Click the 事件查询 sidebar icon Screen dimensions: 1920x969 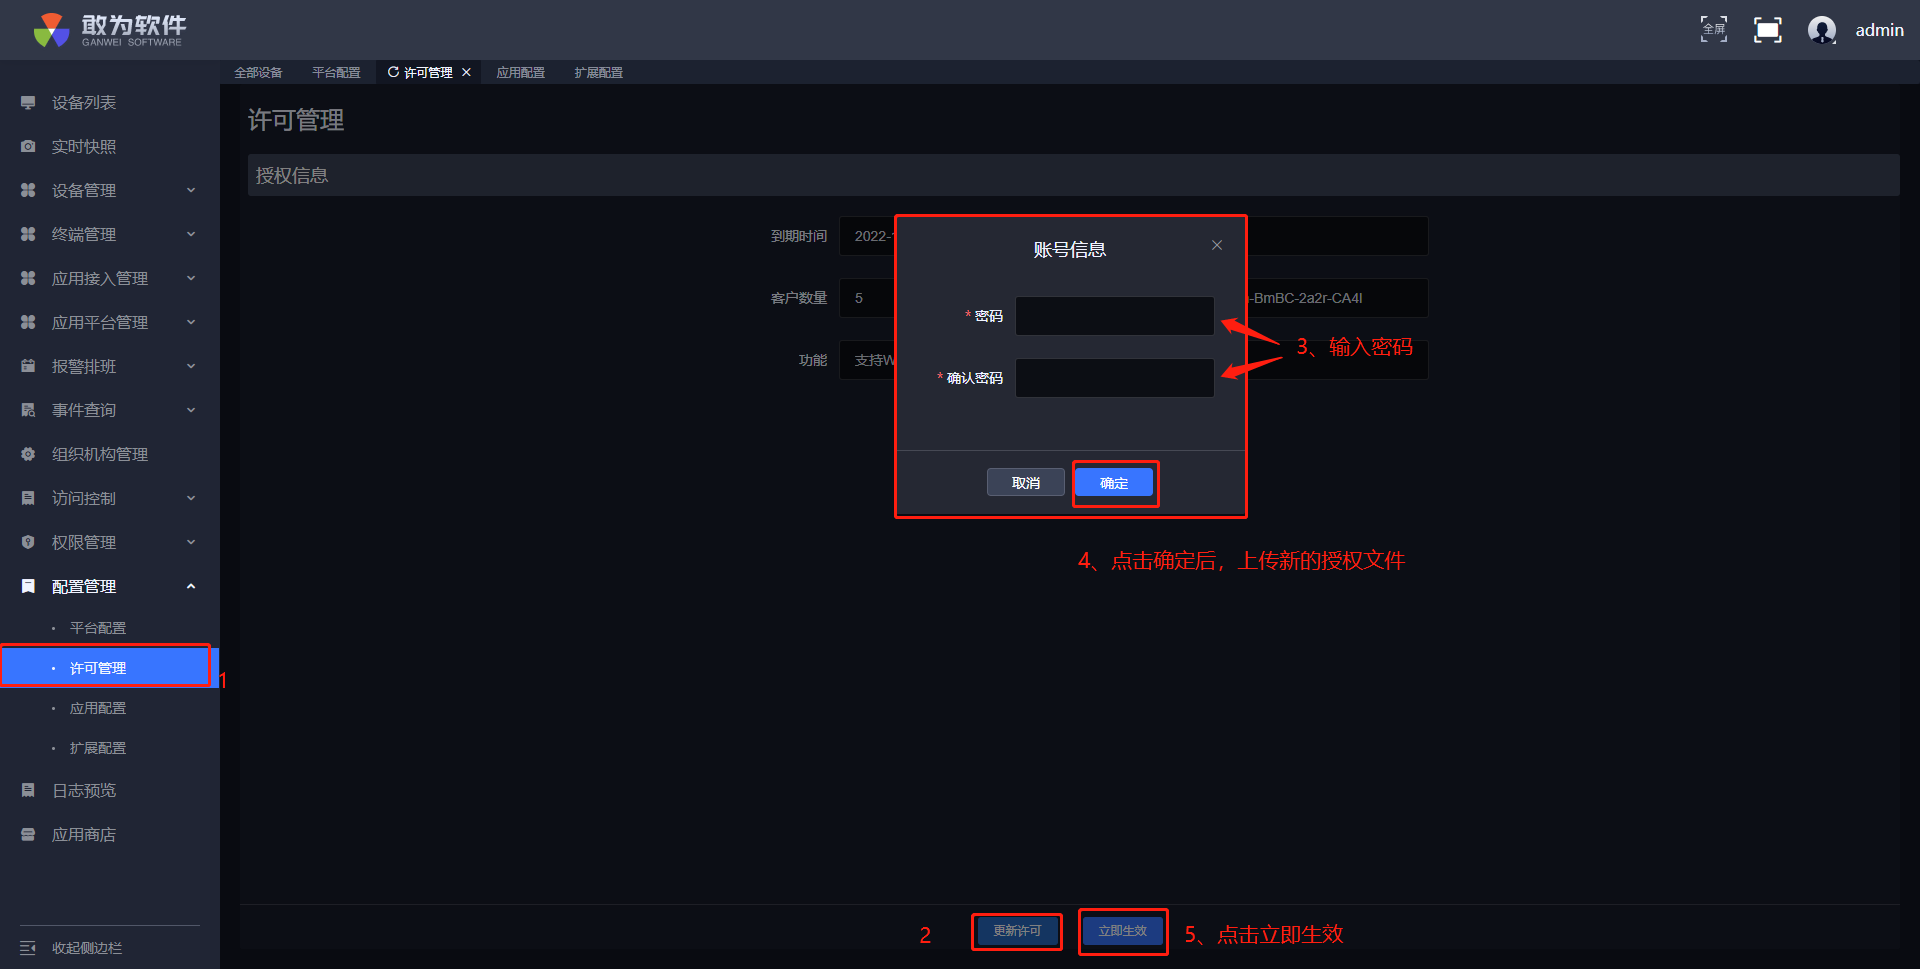pos(28,411)
